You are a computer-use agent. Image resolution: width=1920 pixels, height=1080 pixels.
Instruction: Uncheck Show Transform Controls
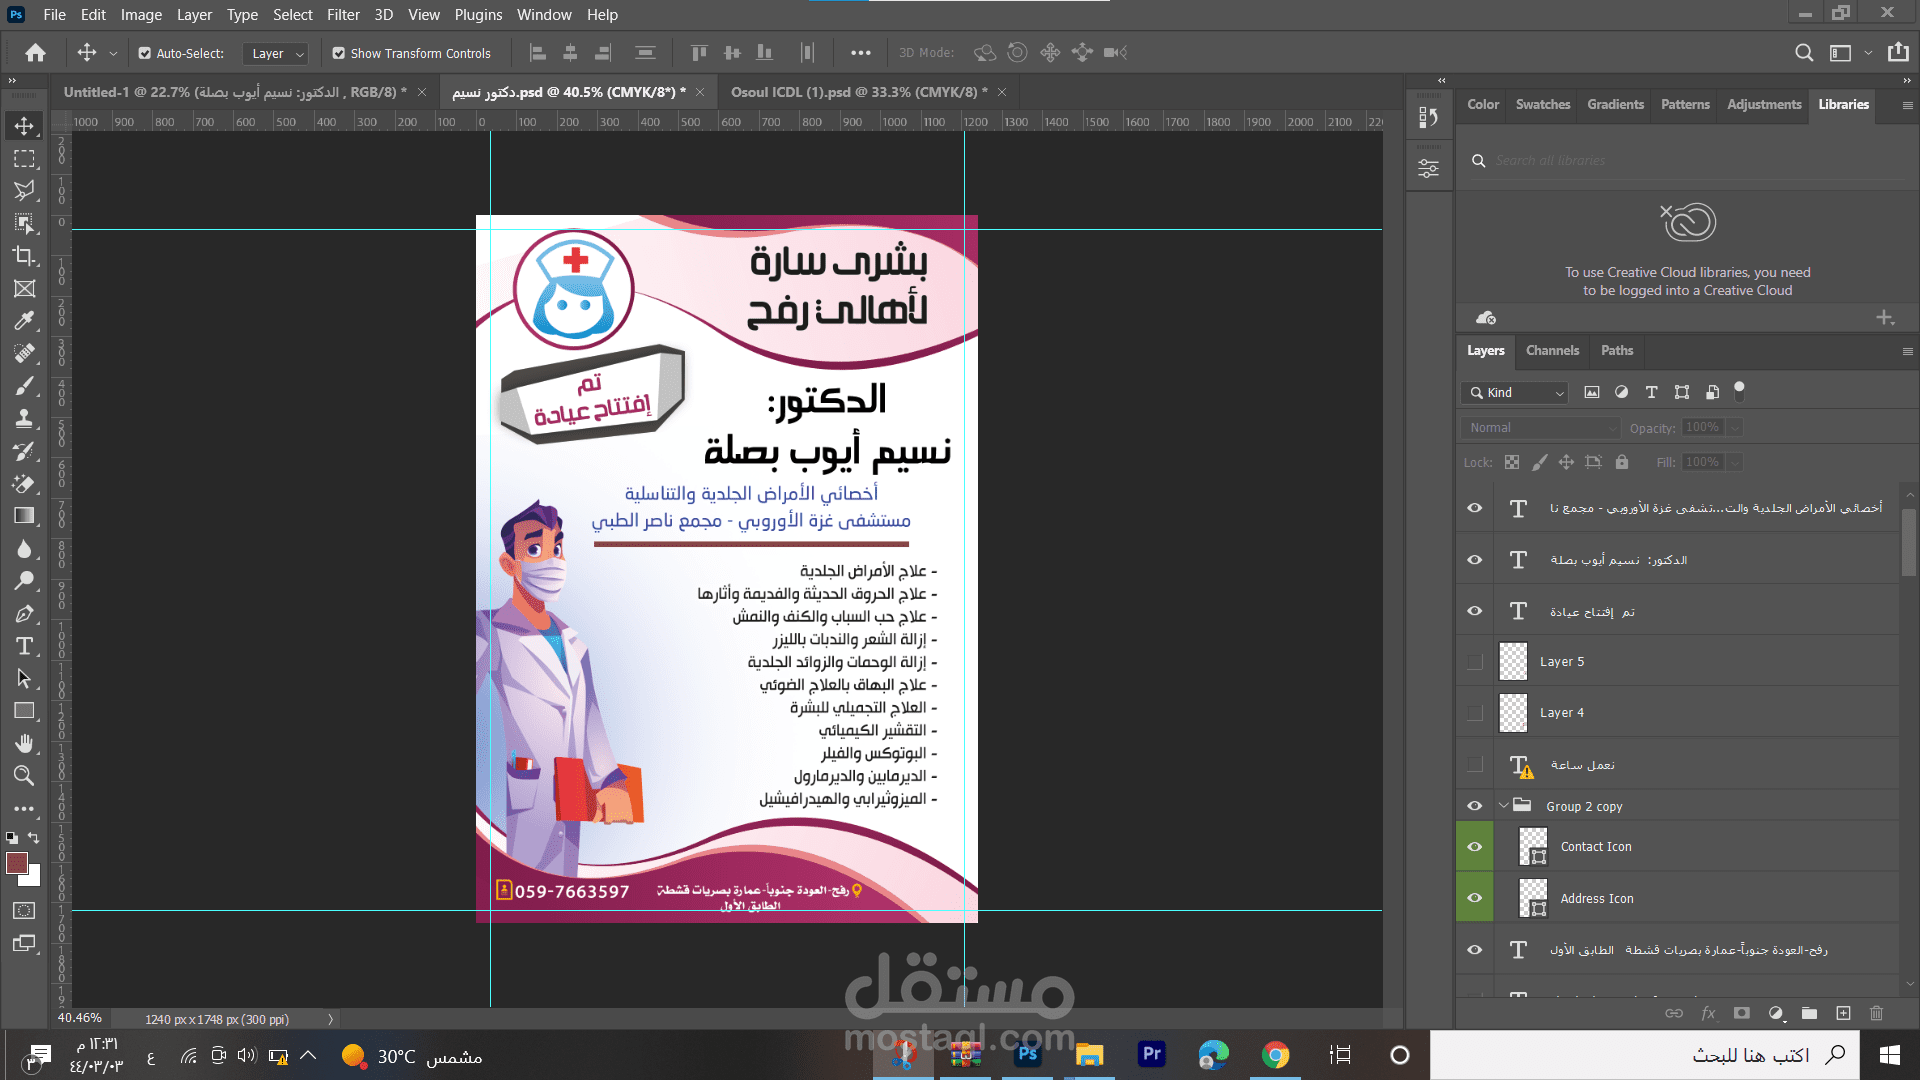click(337, 53)
